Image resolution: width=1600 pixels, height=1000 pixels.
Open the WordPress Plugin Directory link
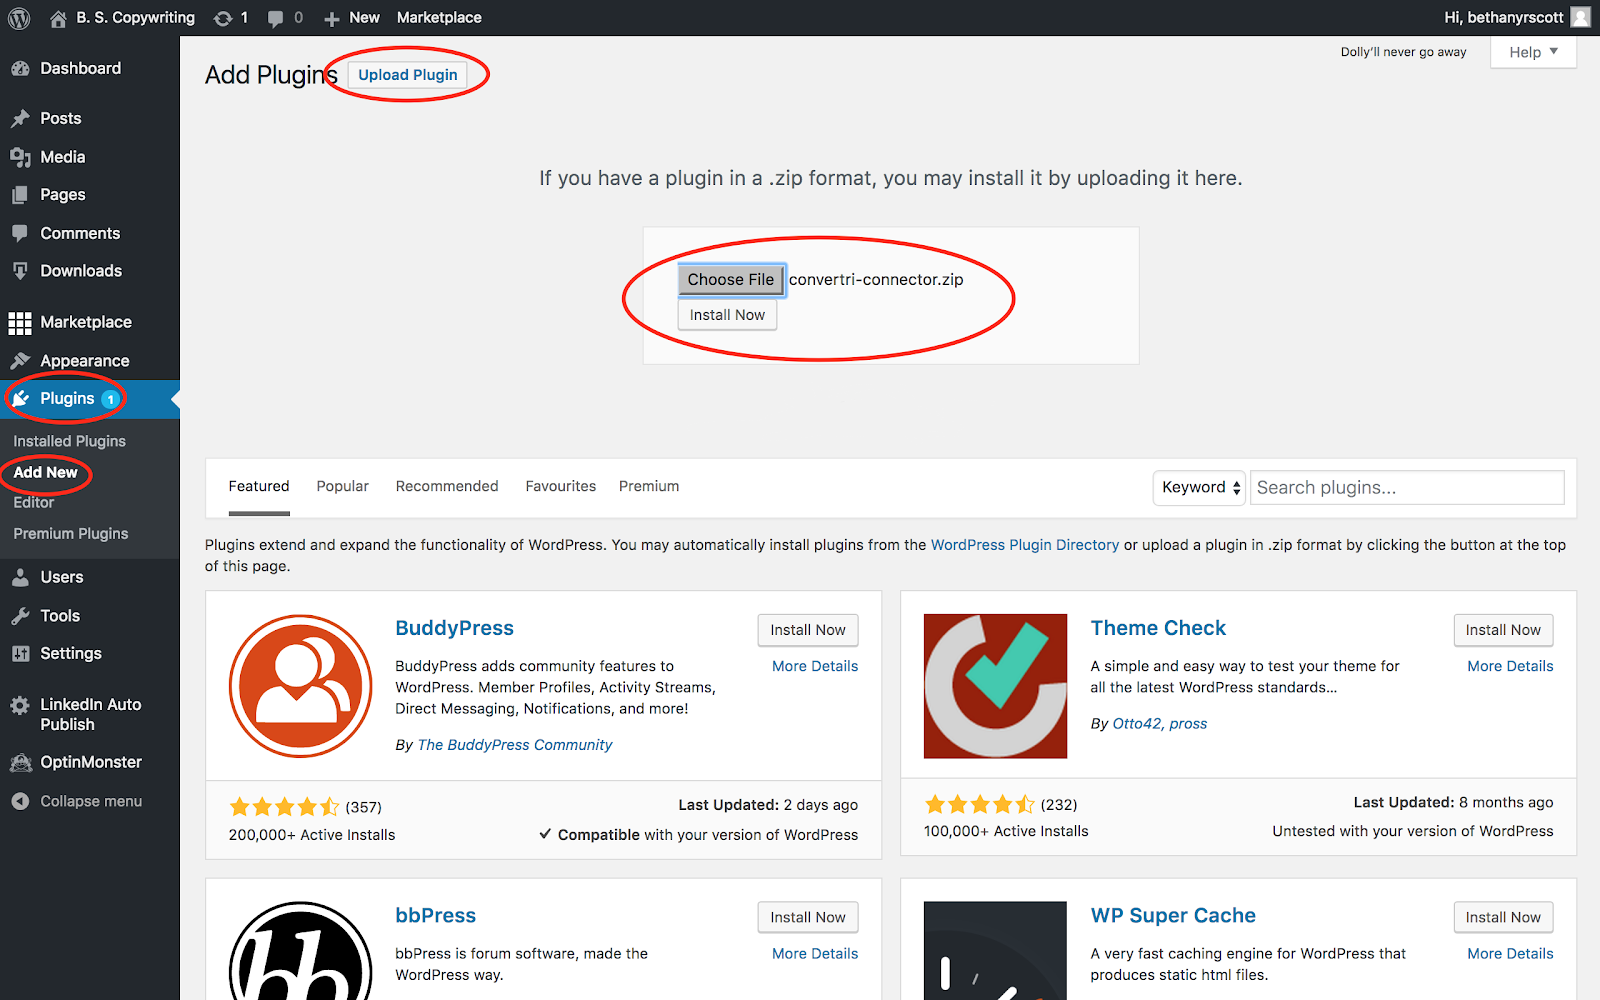(1025, 545)
